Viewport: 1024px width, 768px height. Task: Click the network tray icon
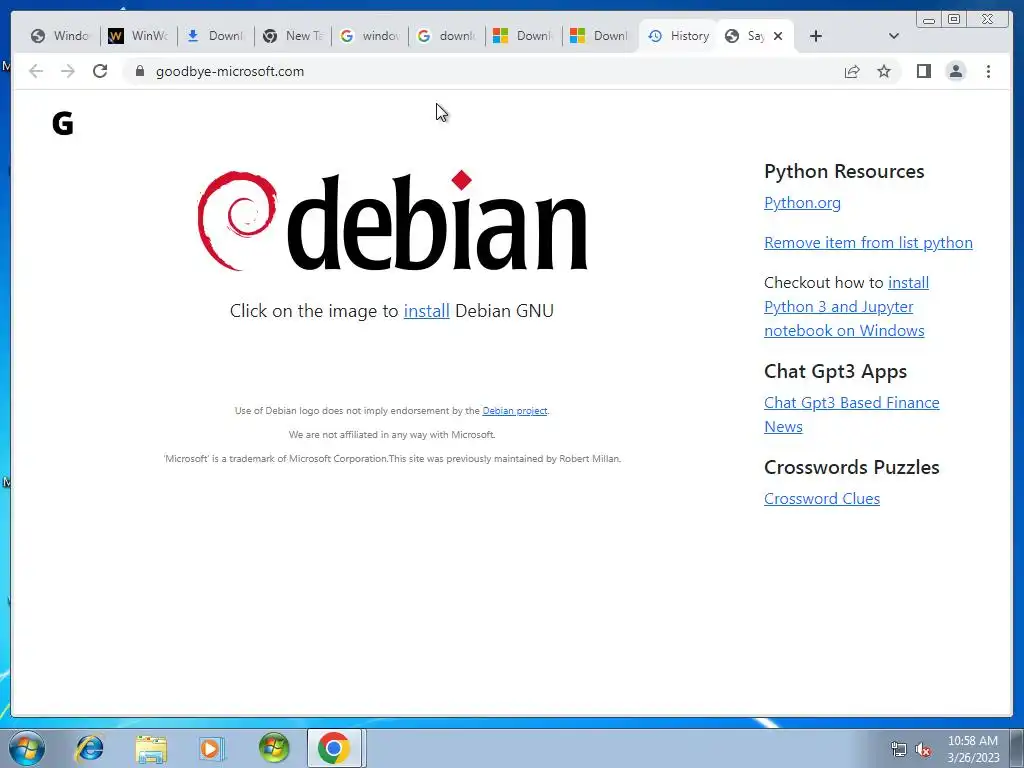coord(899,750)
